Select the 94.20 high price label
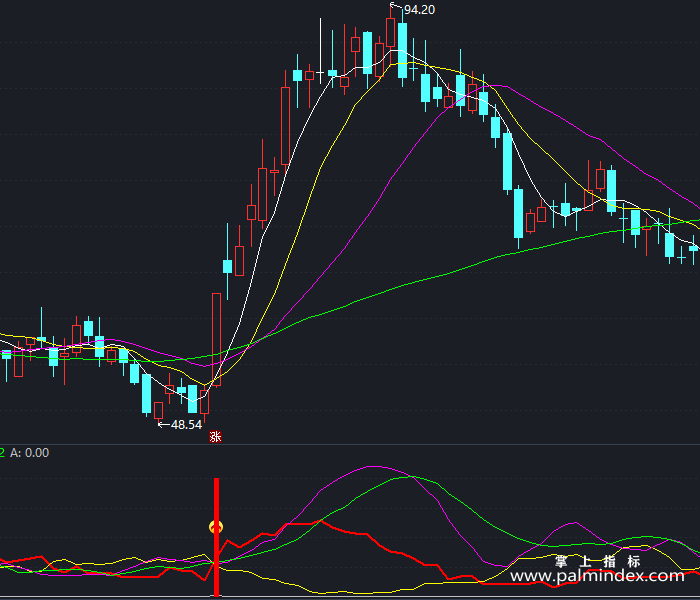 [x=419, y=10]
